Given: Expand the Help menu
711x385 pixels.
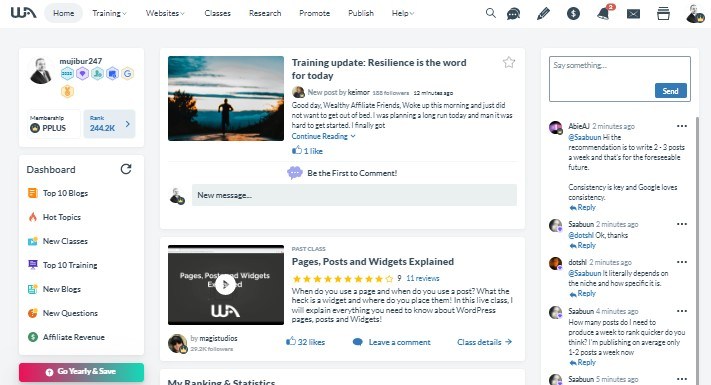Looking at the screenshot, I should point(403,13).
